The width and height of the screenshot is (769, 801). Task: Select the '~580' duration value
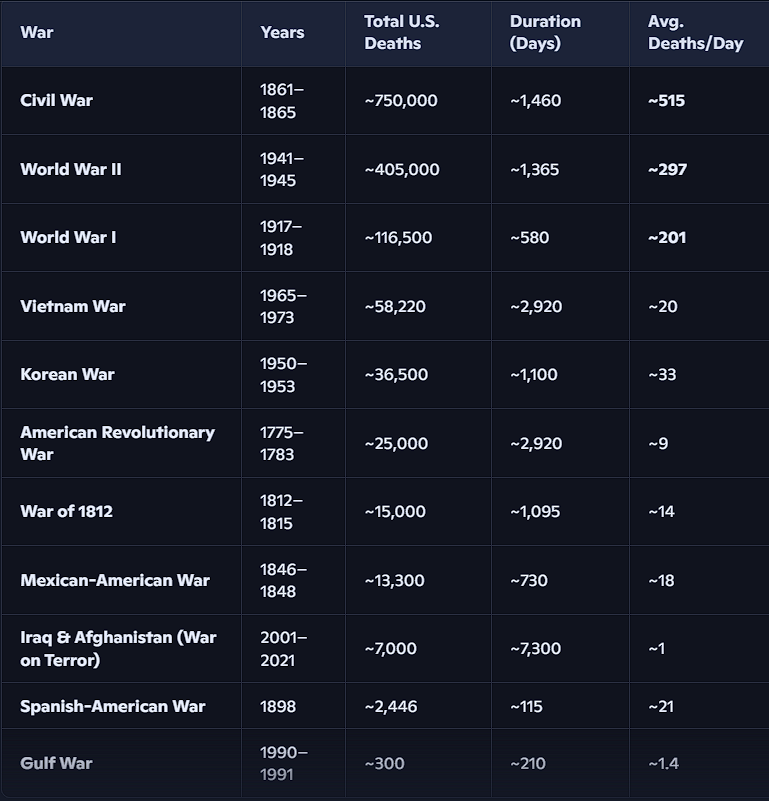pos(529,238)
